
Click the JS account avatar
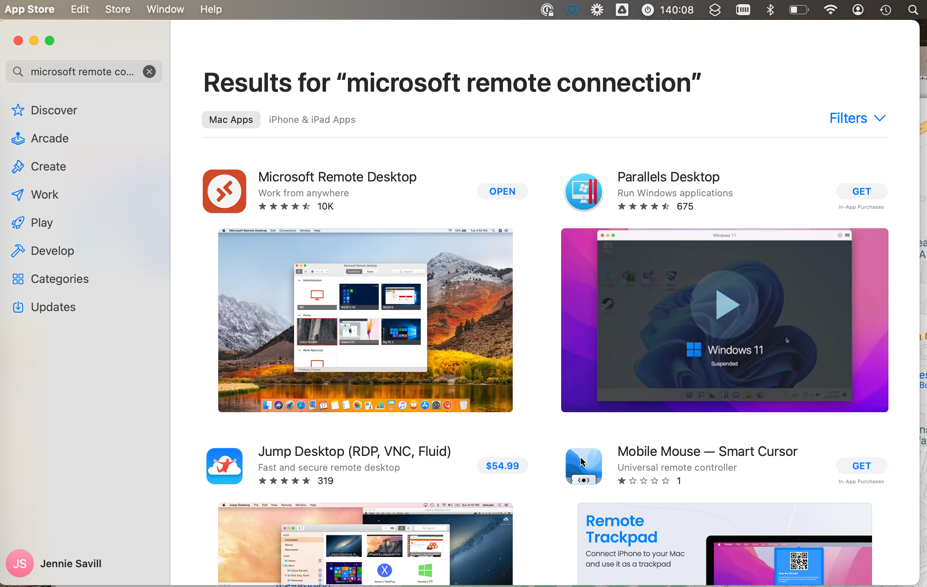tap(20, 563)
